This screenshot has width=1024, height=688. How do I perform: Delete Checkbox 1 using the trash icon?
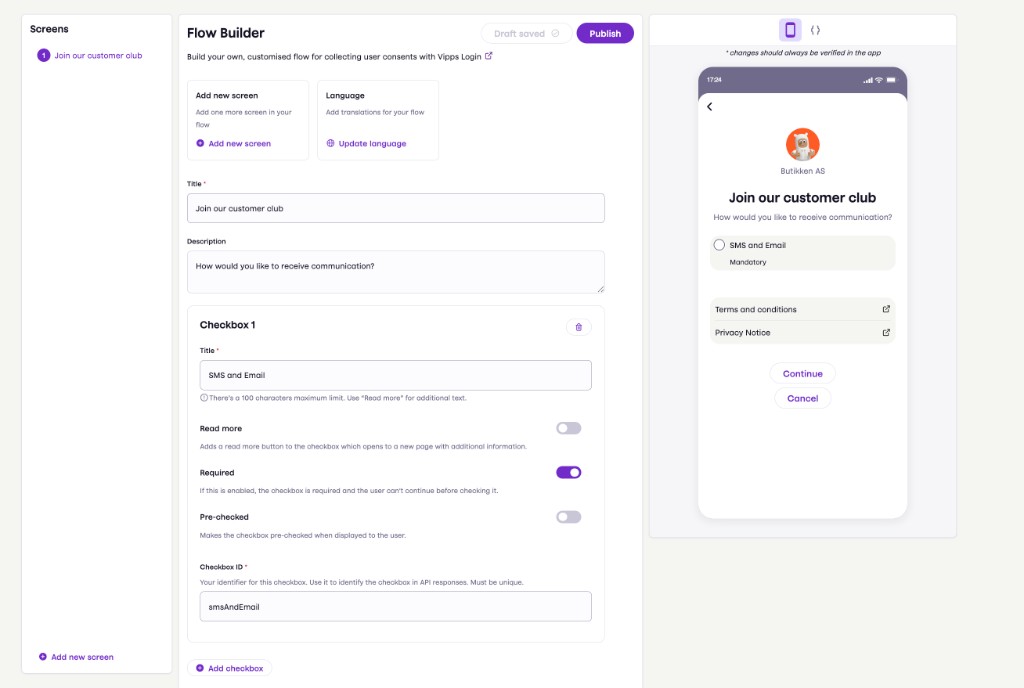point(578,326)
